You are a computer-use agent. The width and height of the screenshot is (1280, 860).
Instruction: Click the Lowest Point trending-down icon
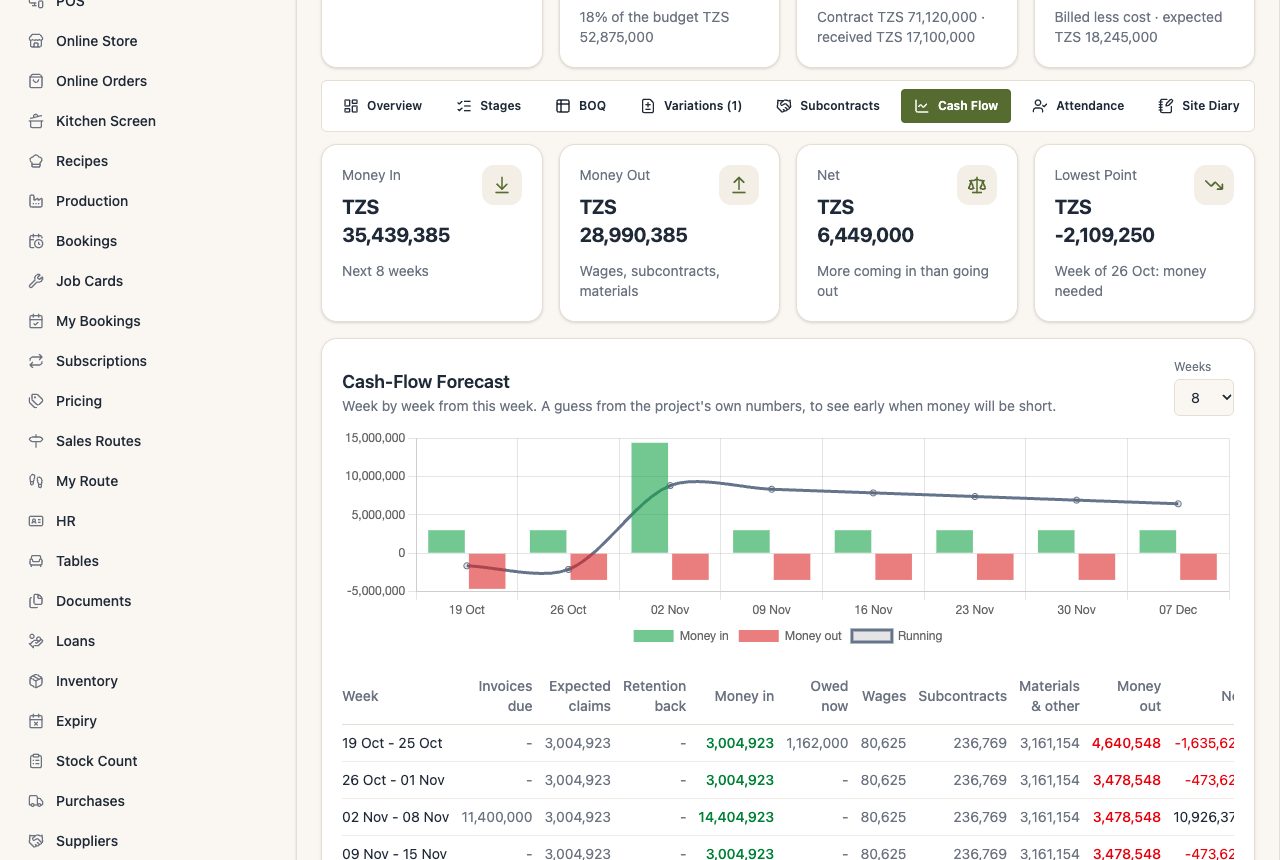pos(1214,185)
